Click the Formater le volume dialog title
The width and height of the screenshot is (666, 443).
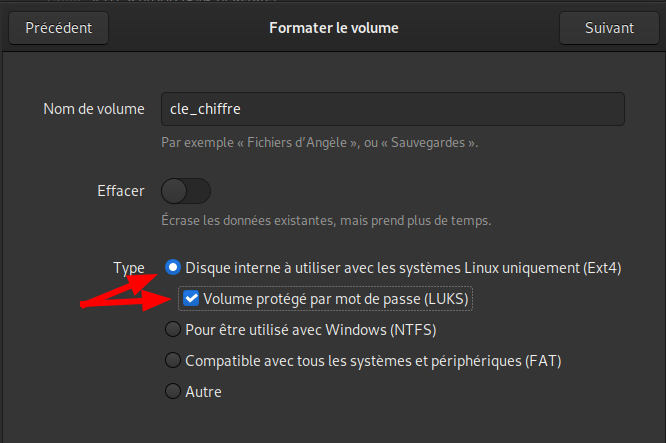coord(334,28)
